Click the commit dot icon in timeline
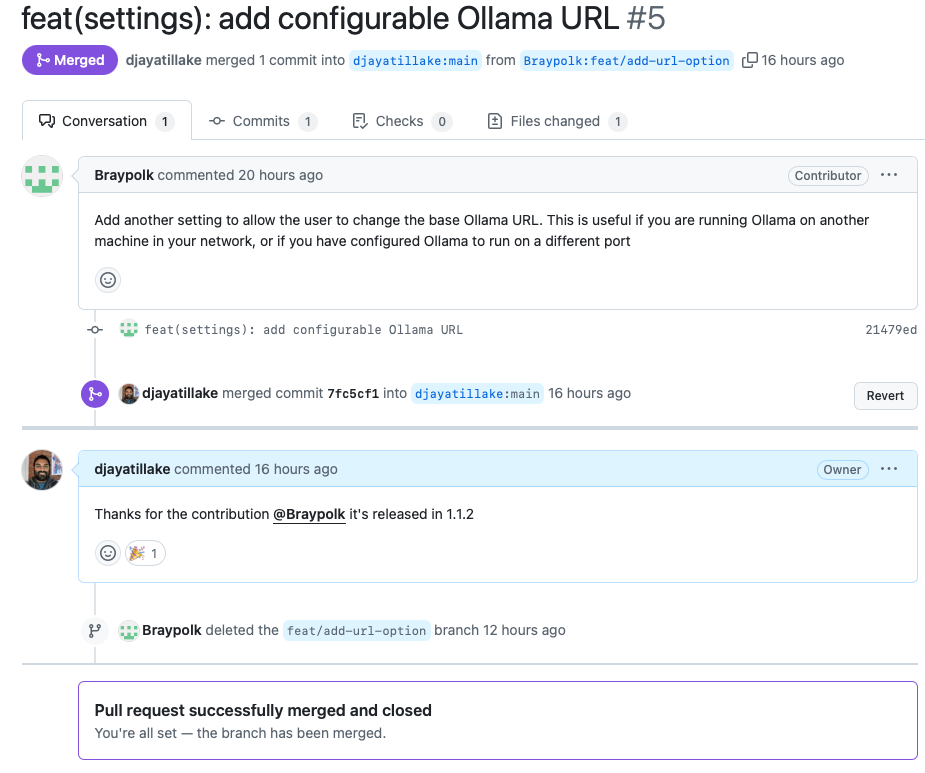This screenshot has width=925, height=773. pyautogui.click(x=95, y=330)
